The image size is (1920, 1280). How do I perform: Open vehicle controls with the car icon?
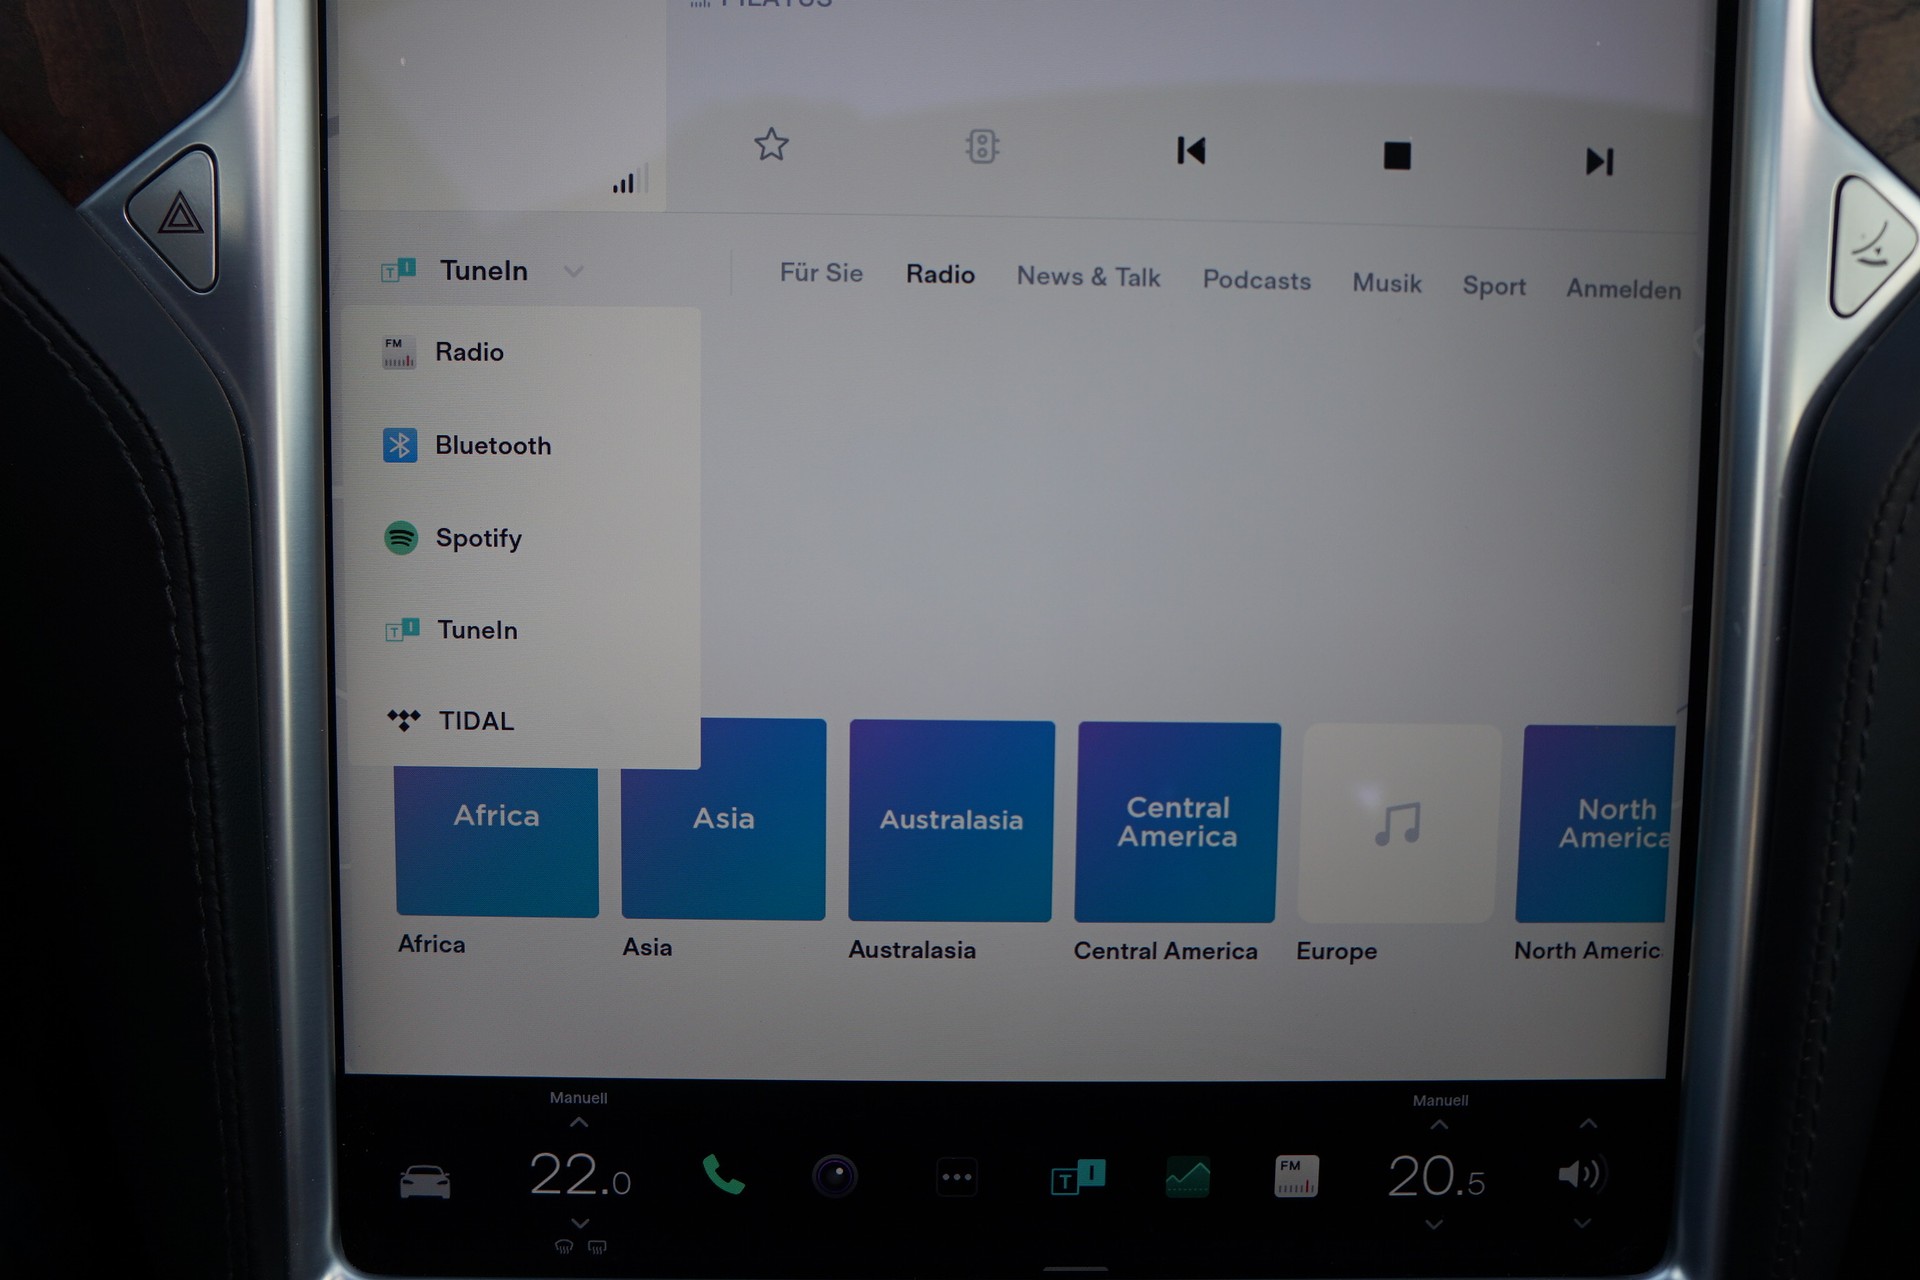(425, 1181)
